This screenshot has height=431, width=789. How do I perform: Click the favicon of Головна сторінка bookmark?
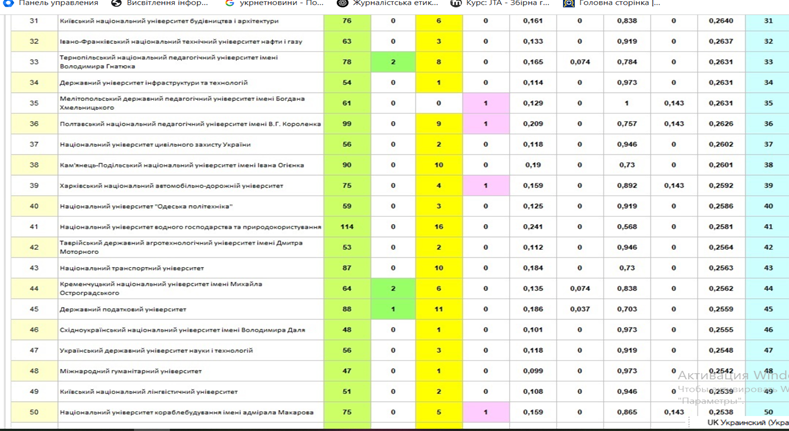click(569, 3)
